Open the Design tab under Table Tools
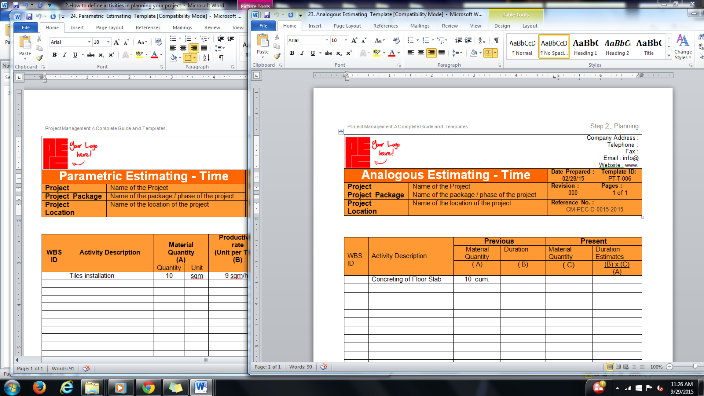This screenshot has height=396, width=704. click(x=502, y=26)
